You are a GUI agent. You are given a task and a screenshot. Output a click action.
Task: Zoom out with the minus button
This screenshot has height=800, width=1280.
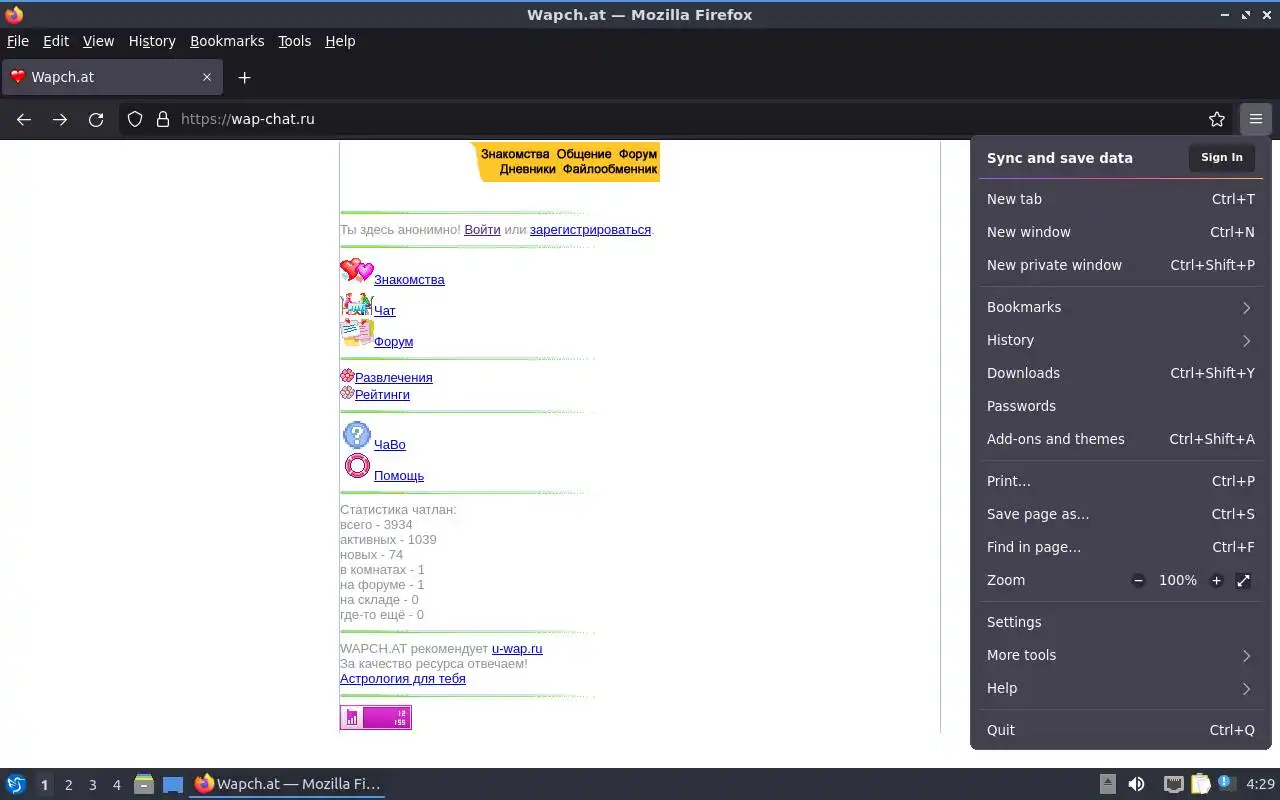tap(1138, 581)
